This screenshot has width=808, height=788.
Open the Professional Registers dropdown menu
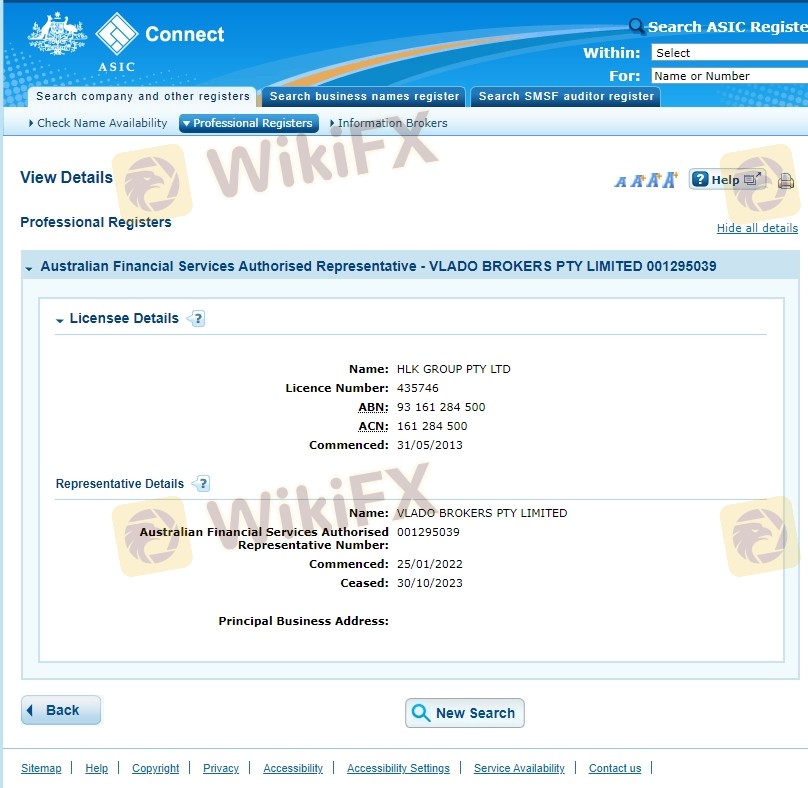(x=248, y=123)
